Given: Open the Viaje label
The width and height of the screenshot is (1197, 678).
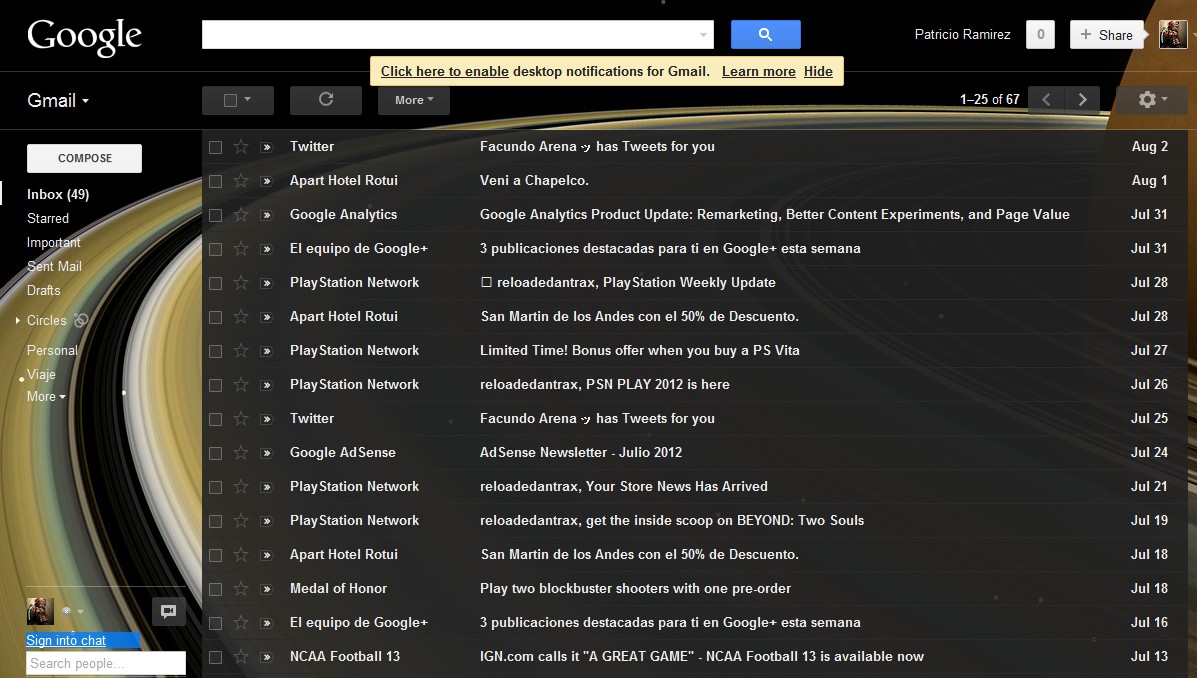Looking at the screenshot, I should point(41,374).
